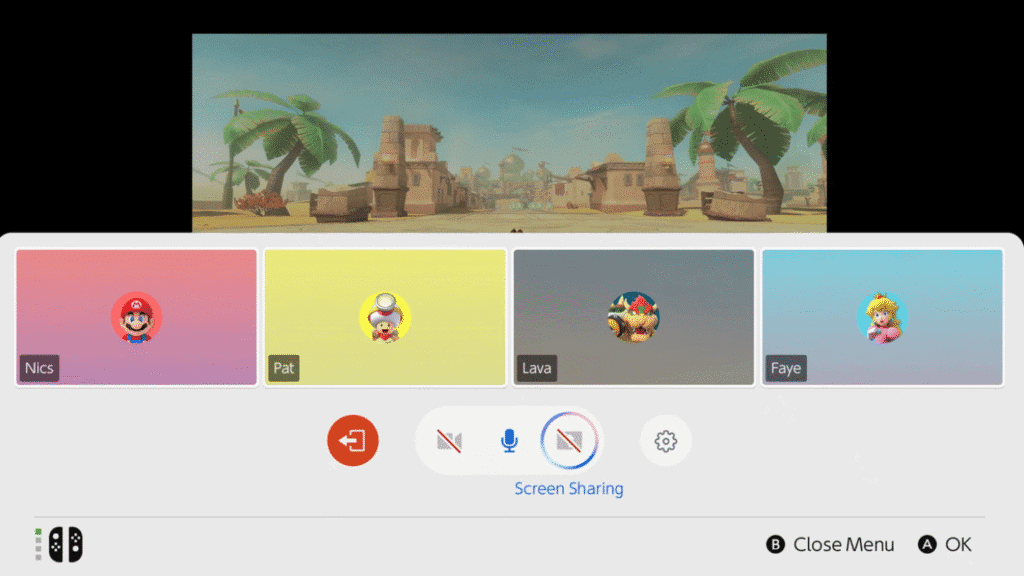Click the shared game screen preview
Screen dimensions: 1024x576
tap(509, 133)
